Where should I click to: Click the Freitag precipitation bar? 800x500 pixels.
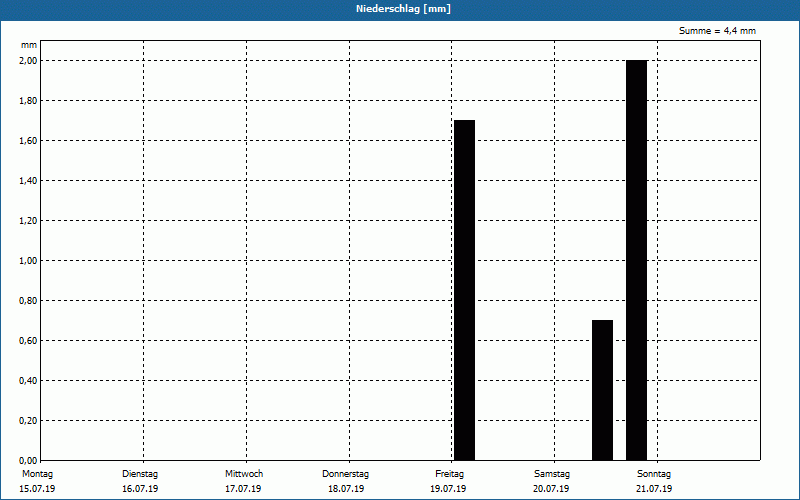[464, 290]
